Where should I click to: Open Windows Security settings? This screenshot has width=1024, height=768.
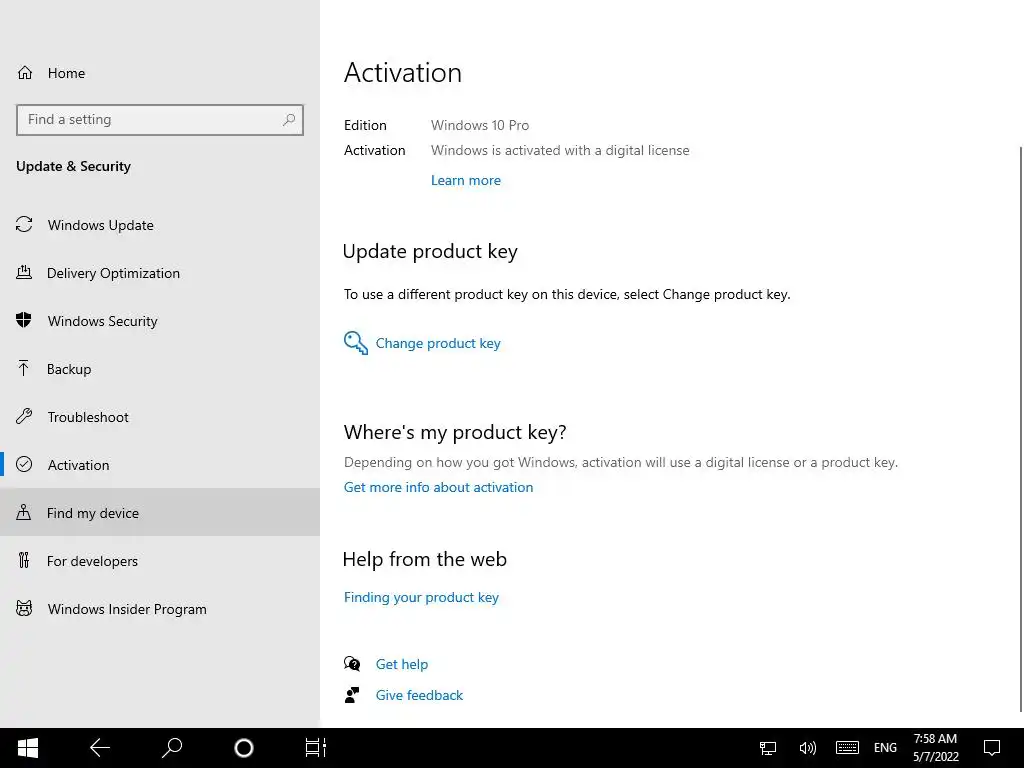(x=160, y=321)
